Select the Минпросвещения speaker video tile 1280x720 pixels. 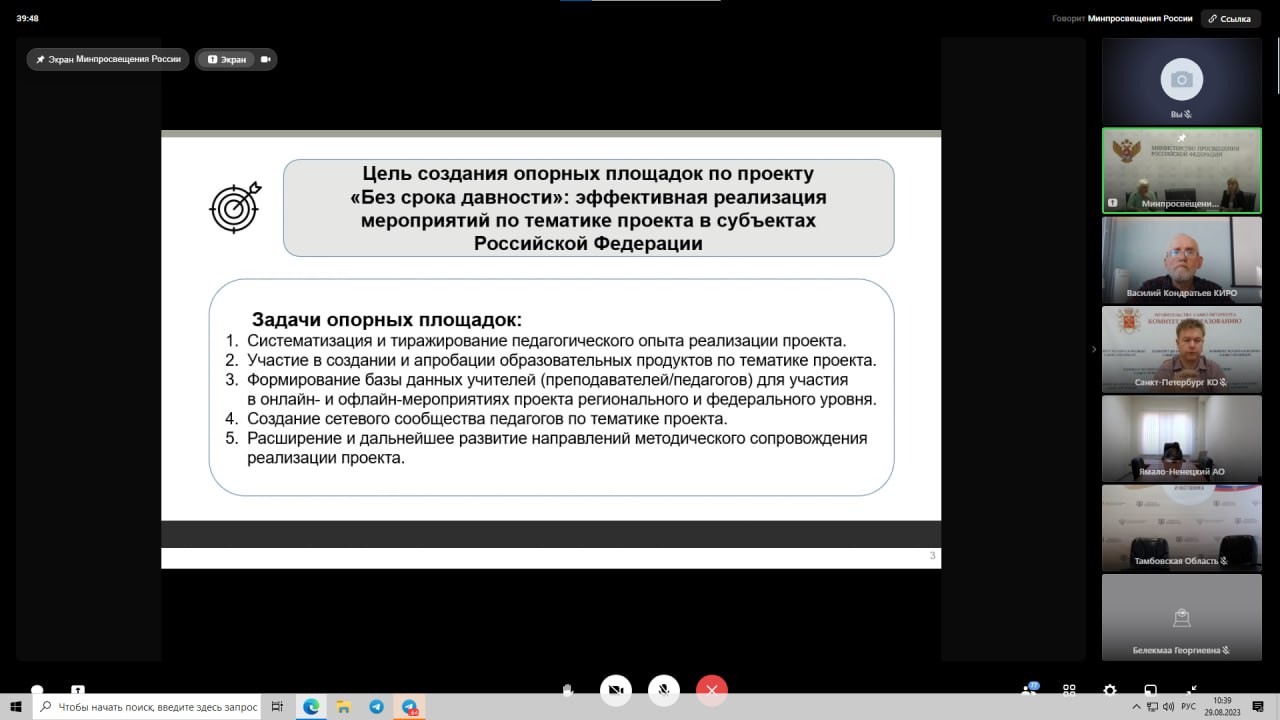(1181, 171)
